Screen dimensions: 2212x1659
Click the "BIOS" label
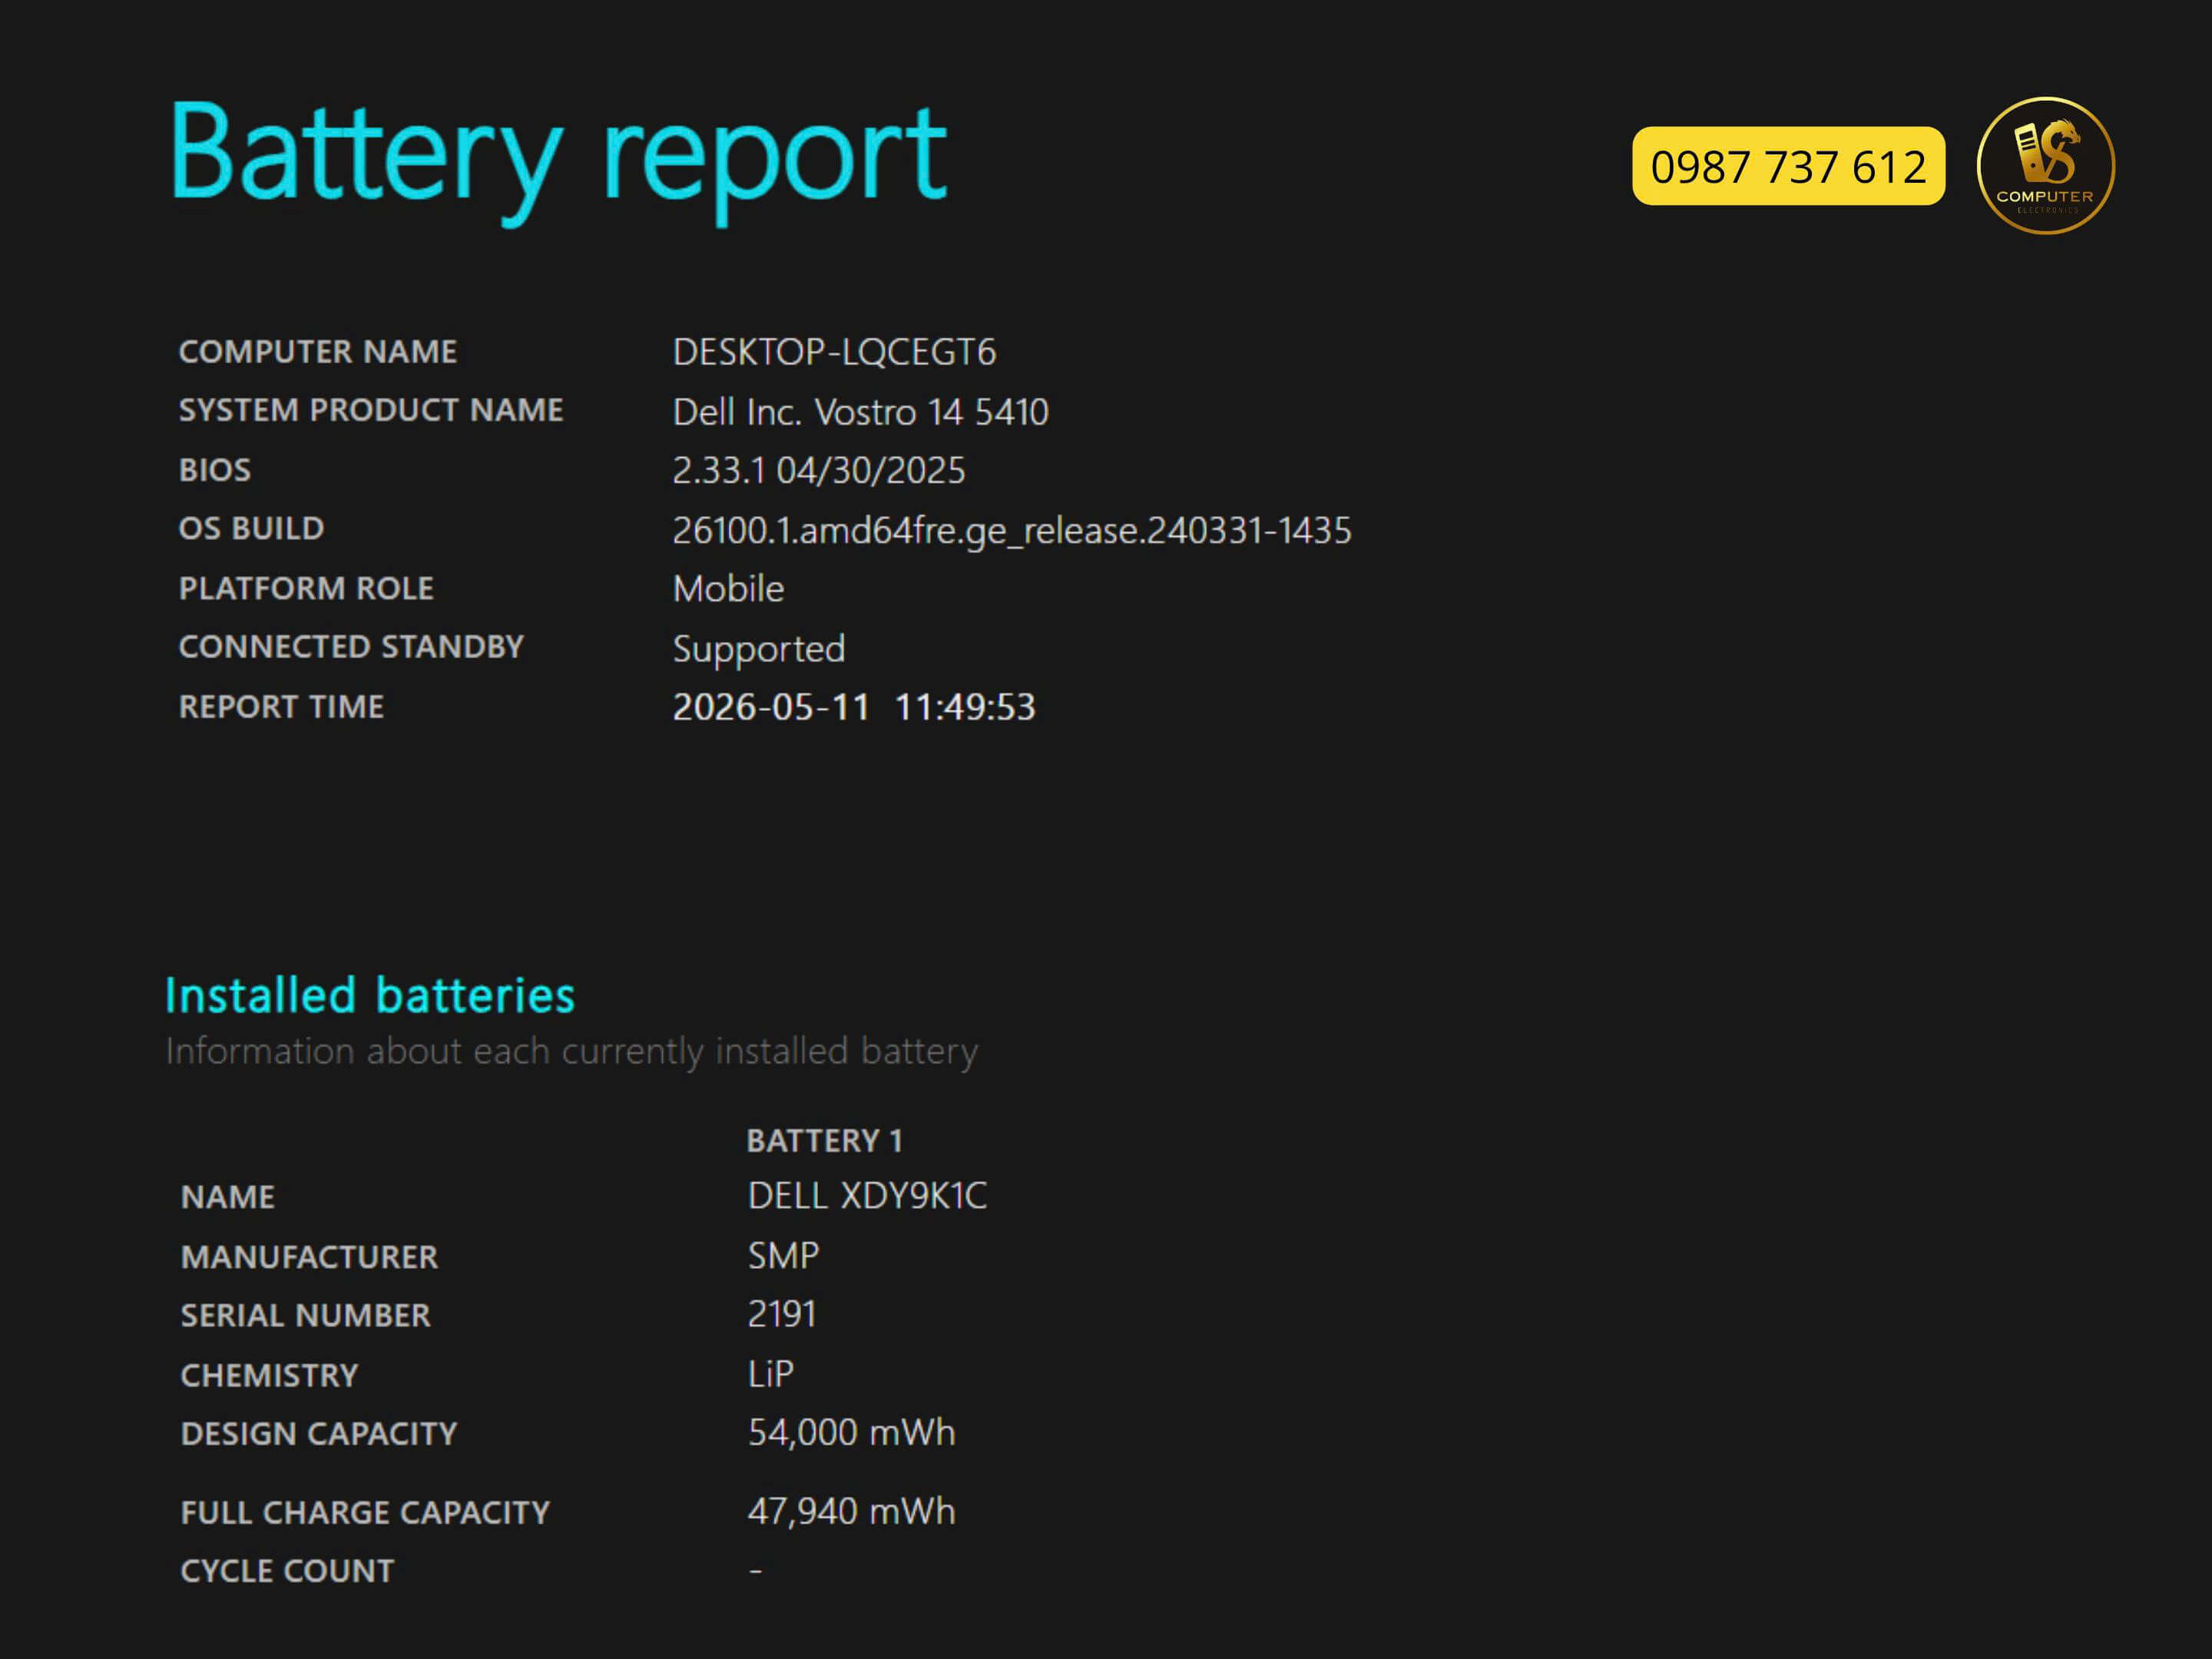coord(214,470)
